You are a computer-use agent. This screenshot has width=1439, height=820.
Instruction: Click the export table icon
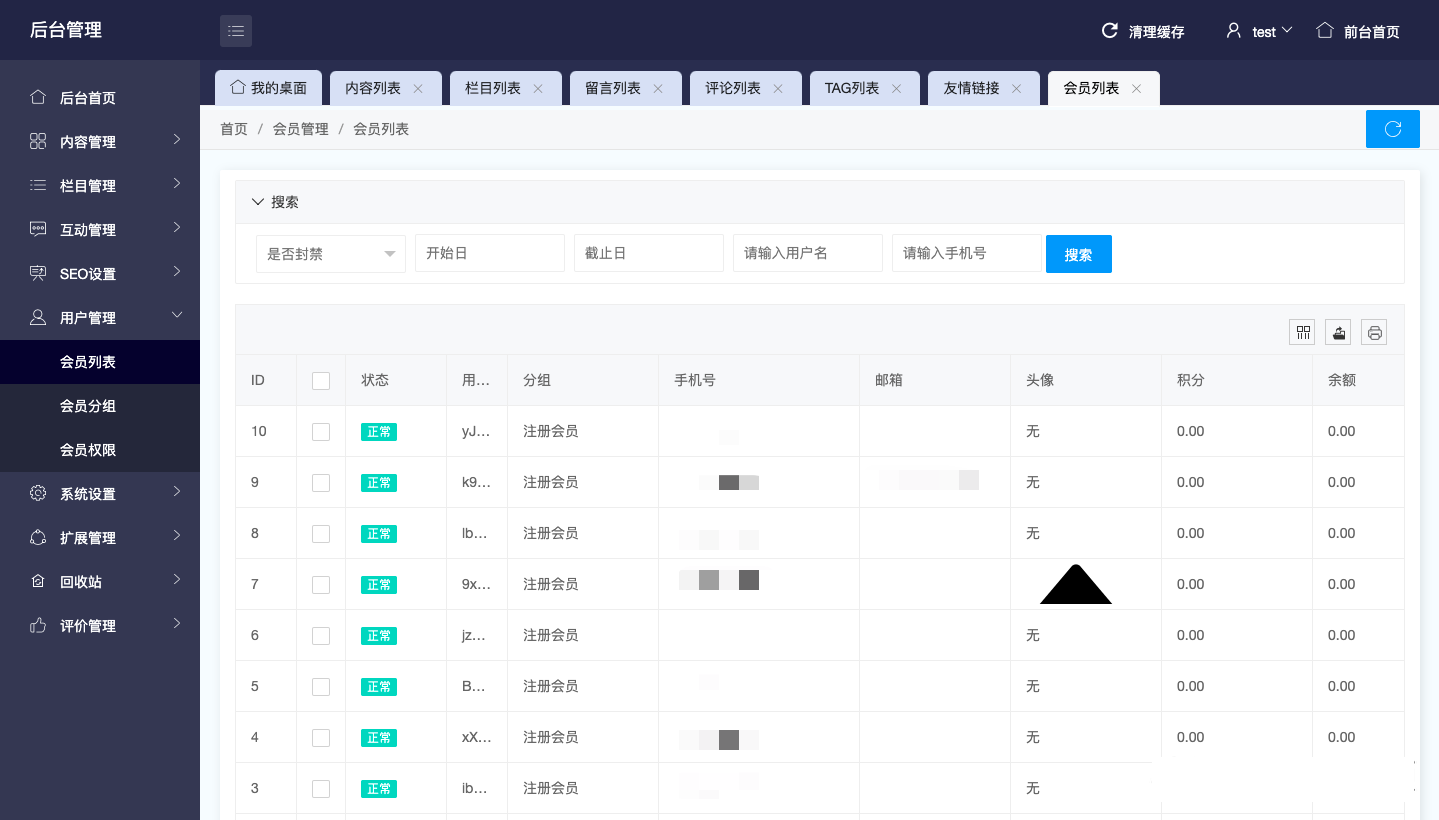(x=1338, y=333)
